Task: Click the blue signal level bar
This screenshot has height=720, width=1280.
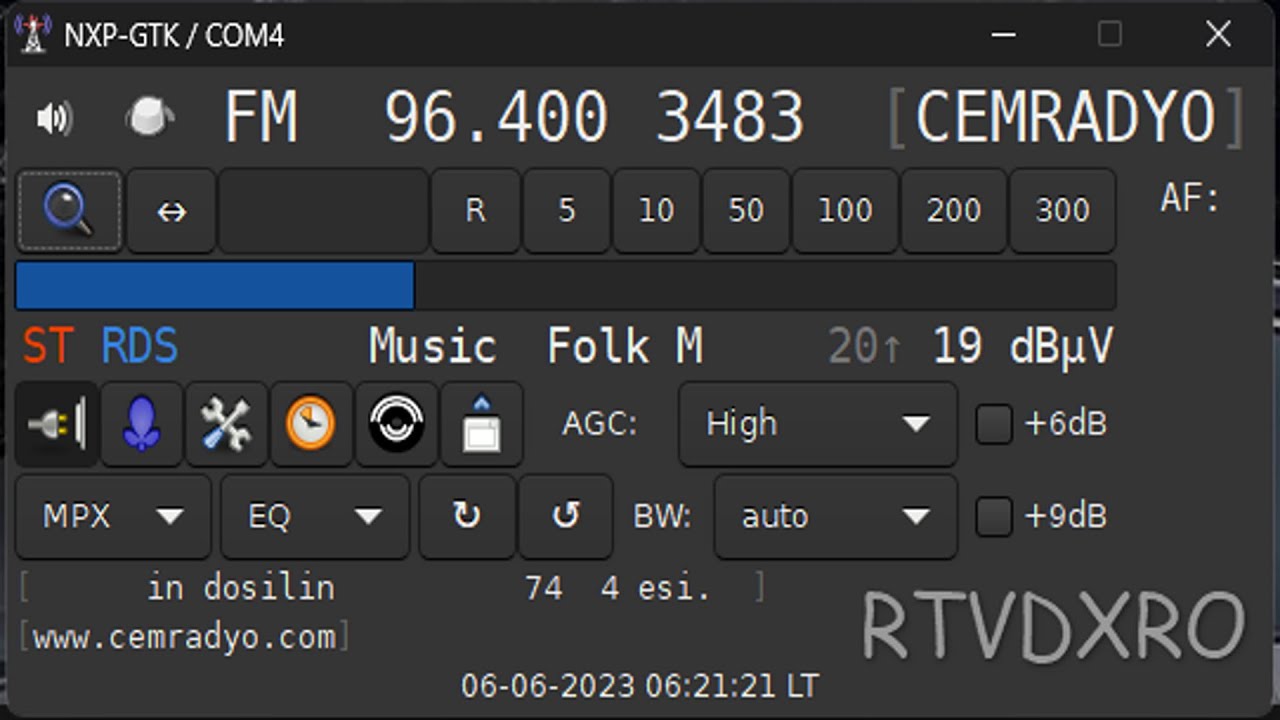Action: pyautogui.click(x=215, y=286)
